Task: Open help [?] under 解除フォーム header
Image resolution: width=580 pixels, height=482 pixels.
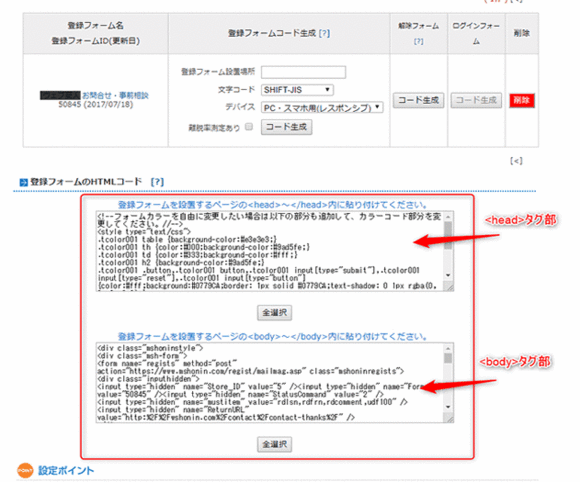Action: click(x=418, y=41)
